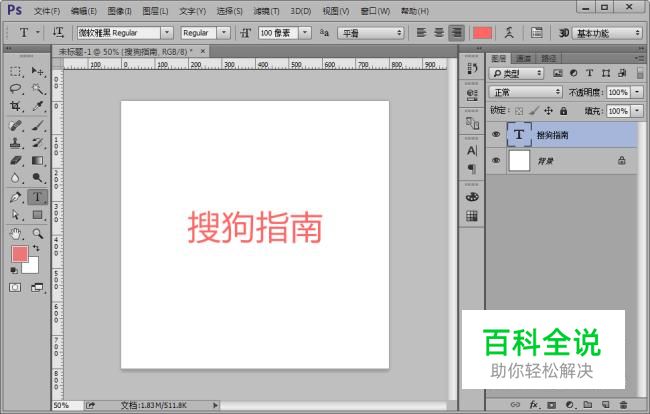Delete layer with trash icon
The width and height of the screenshot is (650, 414).
623,404
